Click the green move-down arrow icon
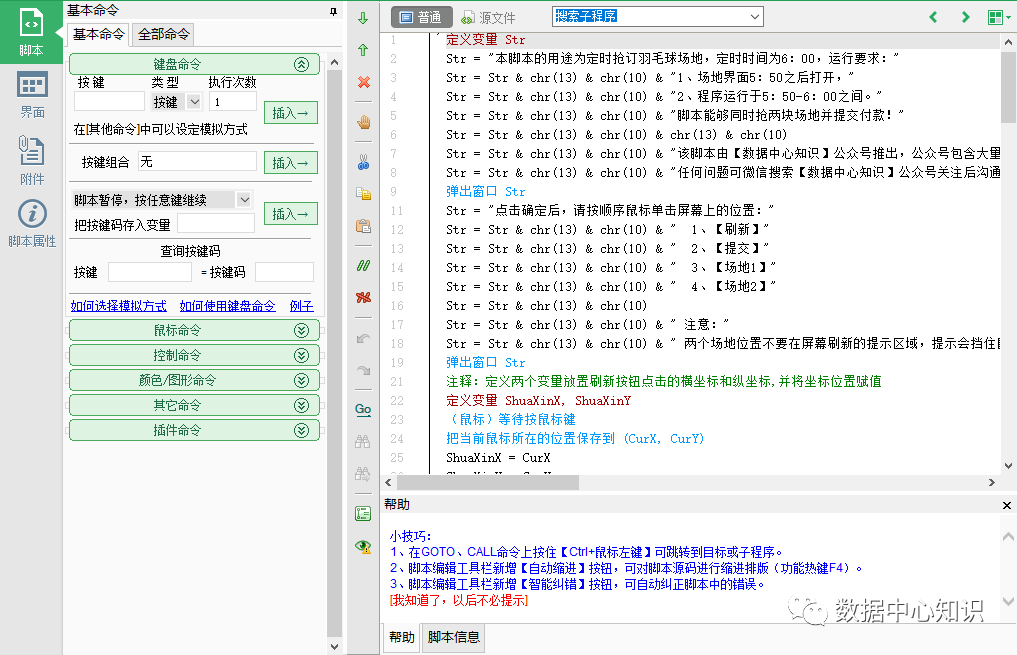1017x655 pixels. coord(363,18)
